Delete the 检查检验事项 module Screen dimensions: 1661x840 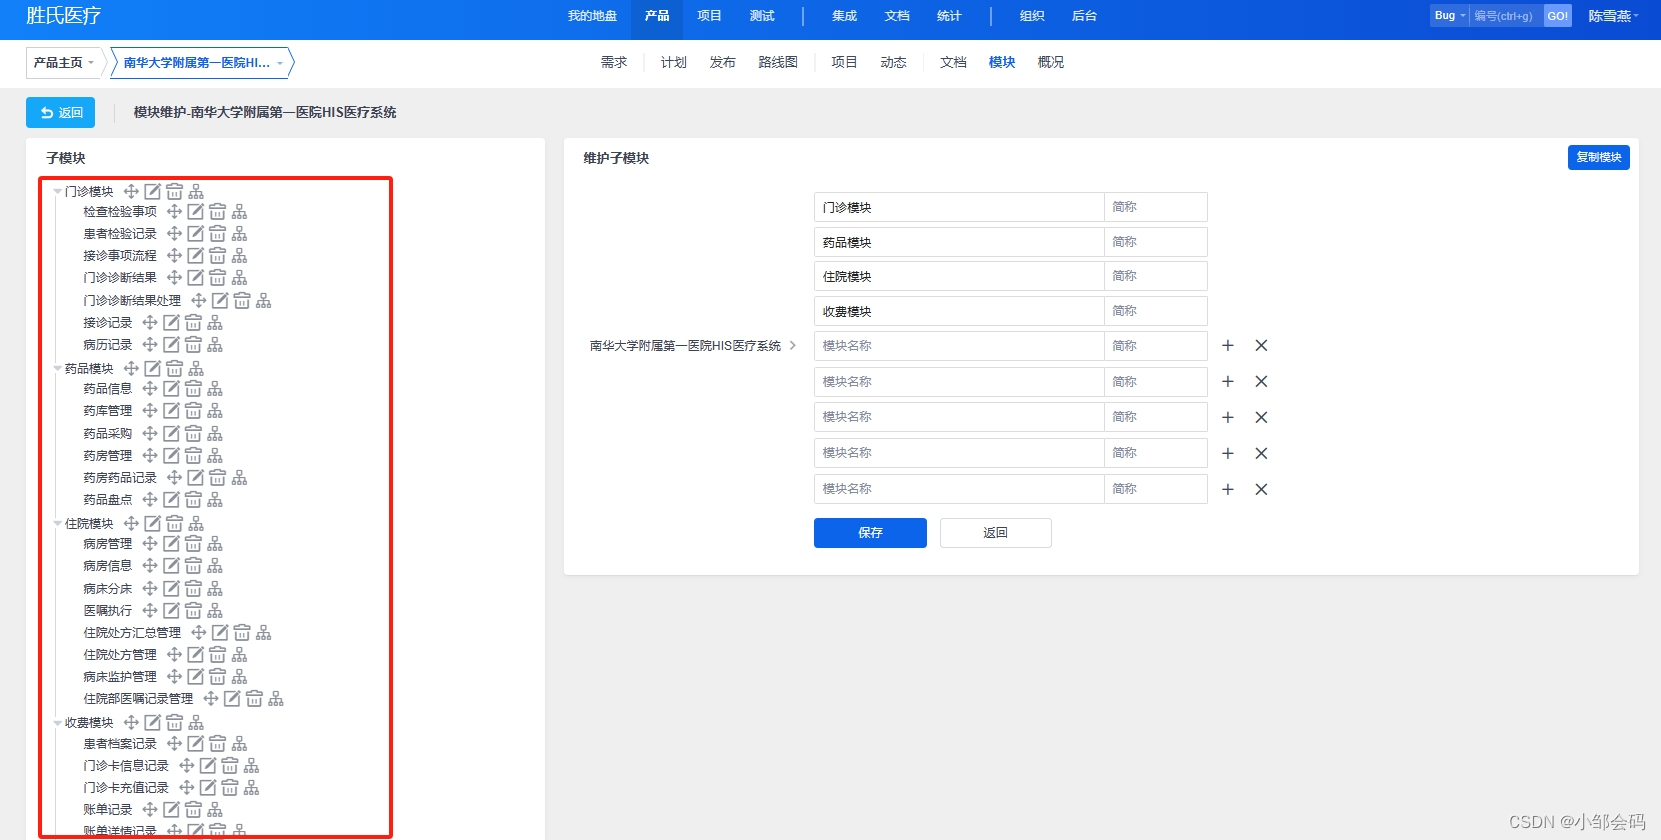218,212
